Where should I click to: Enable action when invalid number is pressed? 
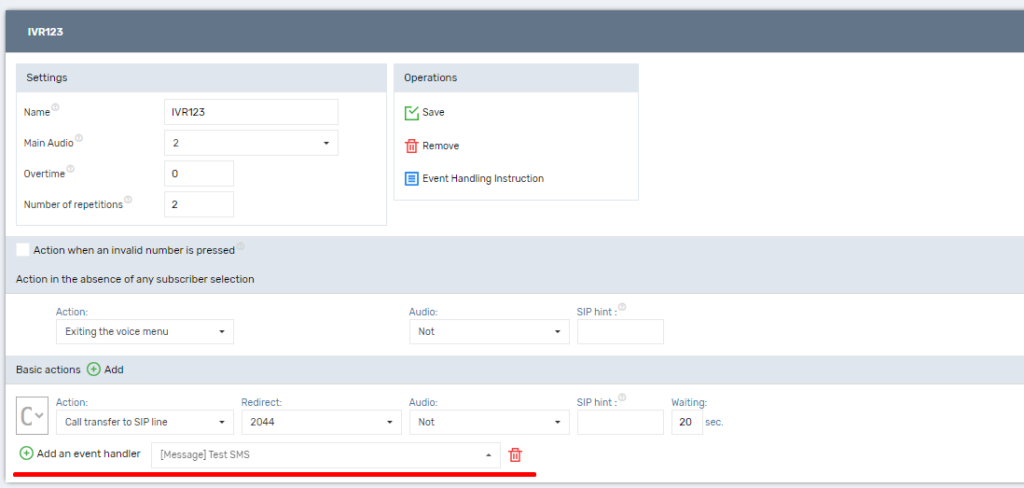click(23, 250)
